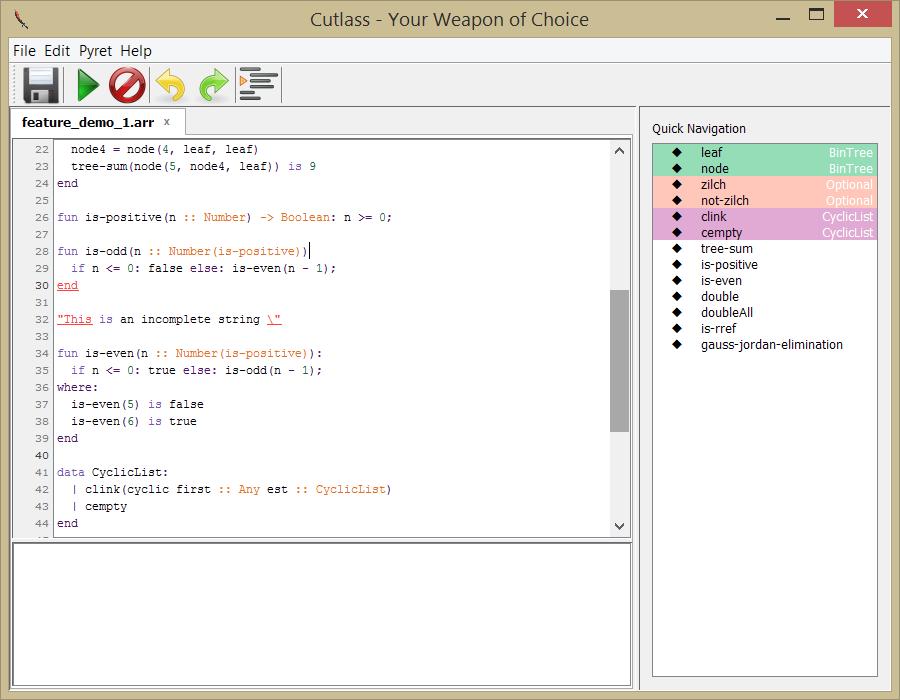Maximize the Cutlass window
This screenshot has height=700, width=900.
(816, 14)
